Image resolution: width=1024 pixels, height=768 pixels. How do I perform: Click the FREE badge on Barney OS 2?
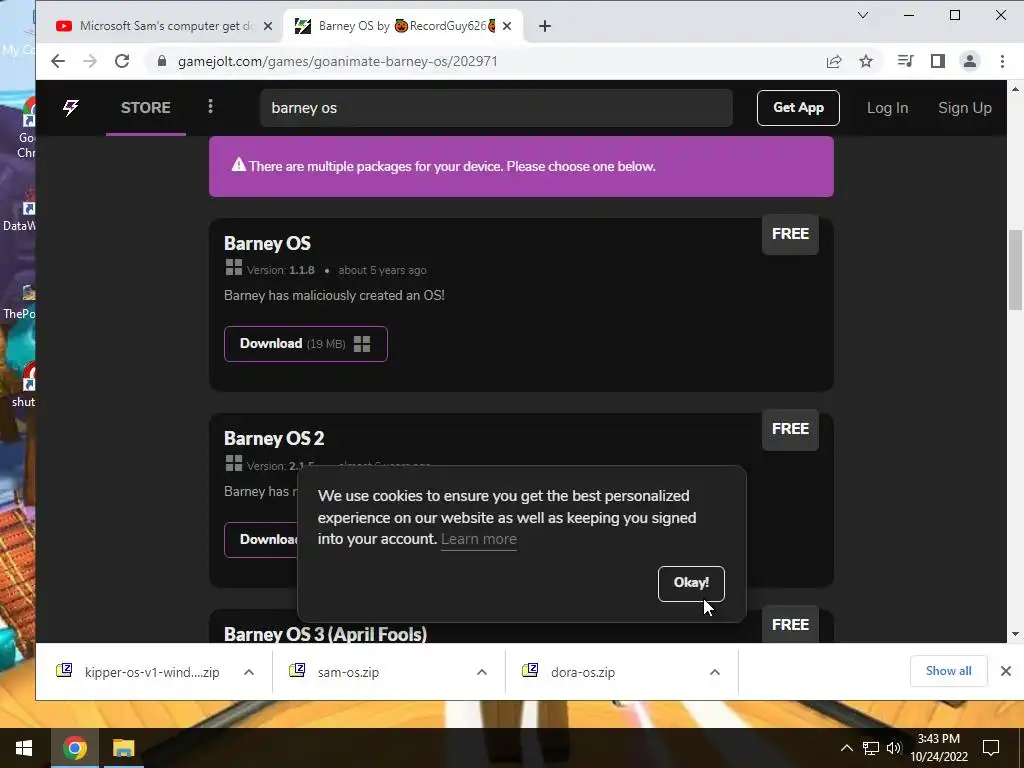pyautogui.click(x=790, y=429)
